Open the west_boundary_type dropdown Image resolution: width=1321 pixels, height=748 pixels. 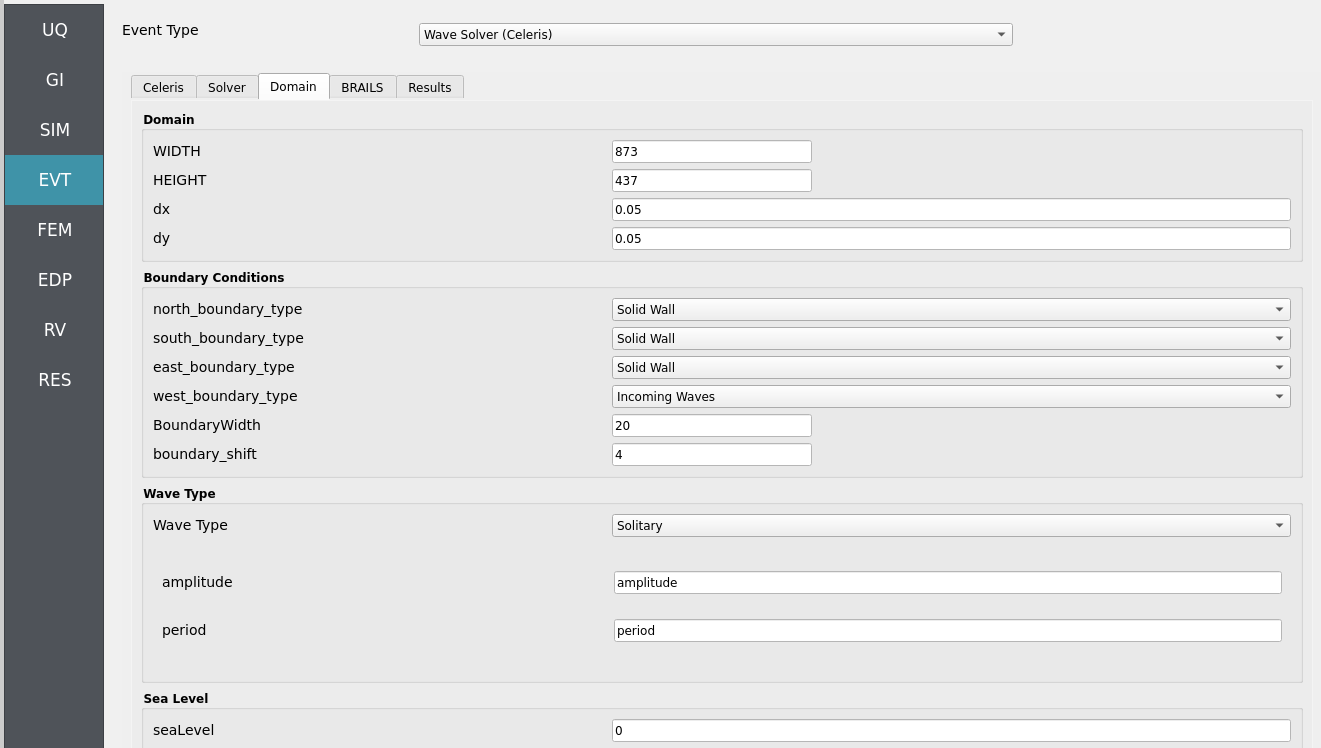coord(951,397)
